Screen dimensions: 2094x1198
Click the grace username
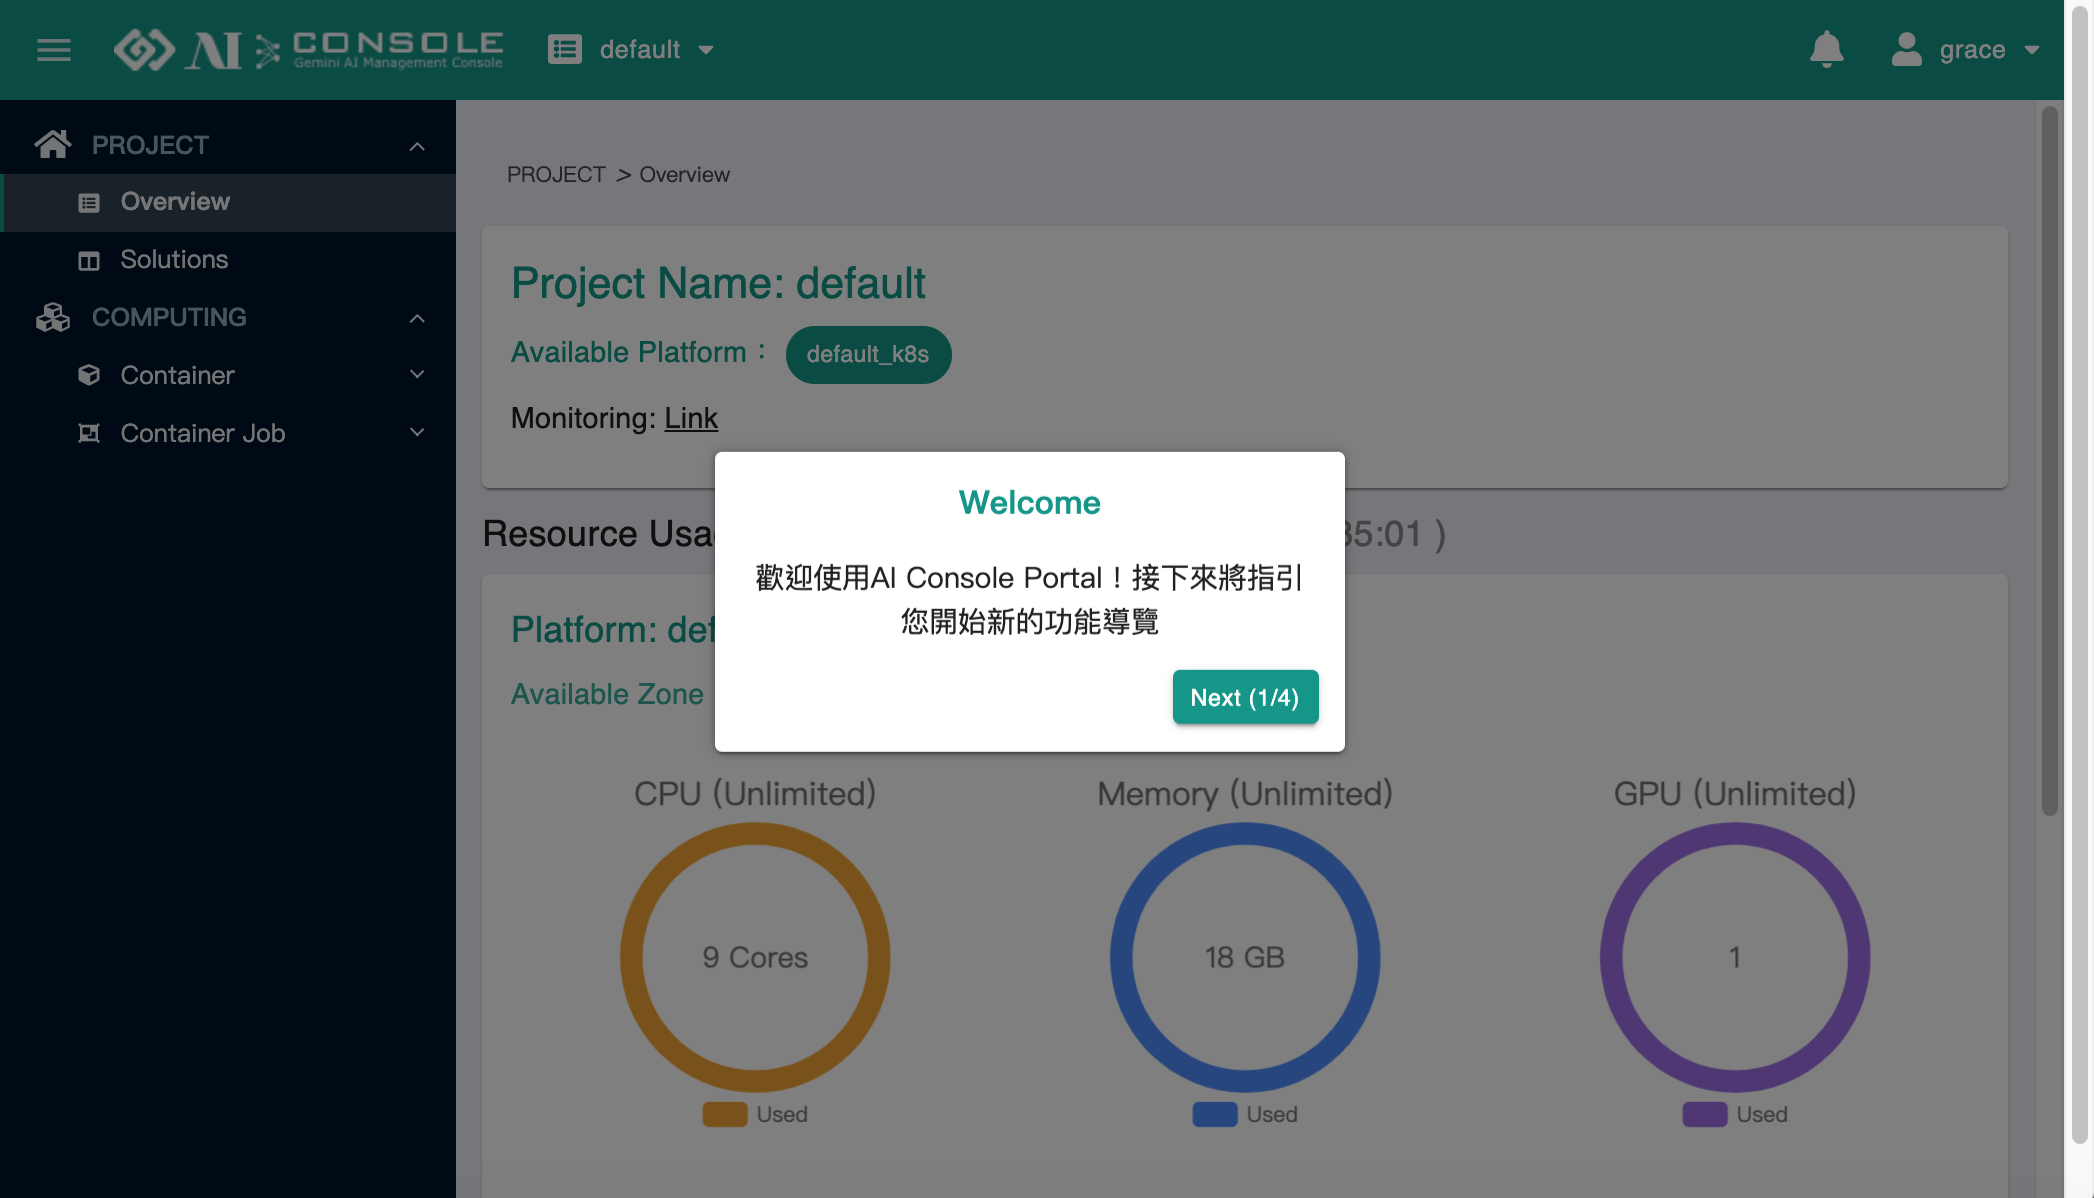coord(1972,49)
